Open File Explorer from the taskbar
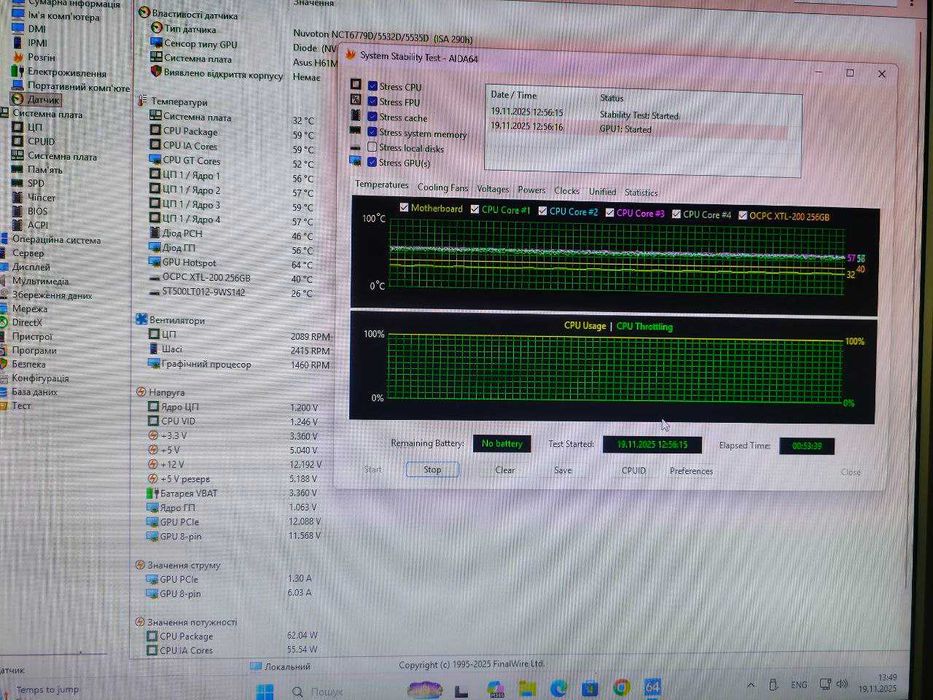 pos(527,689)
